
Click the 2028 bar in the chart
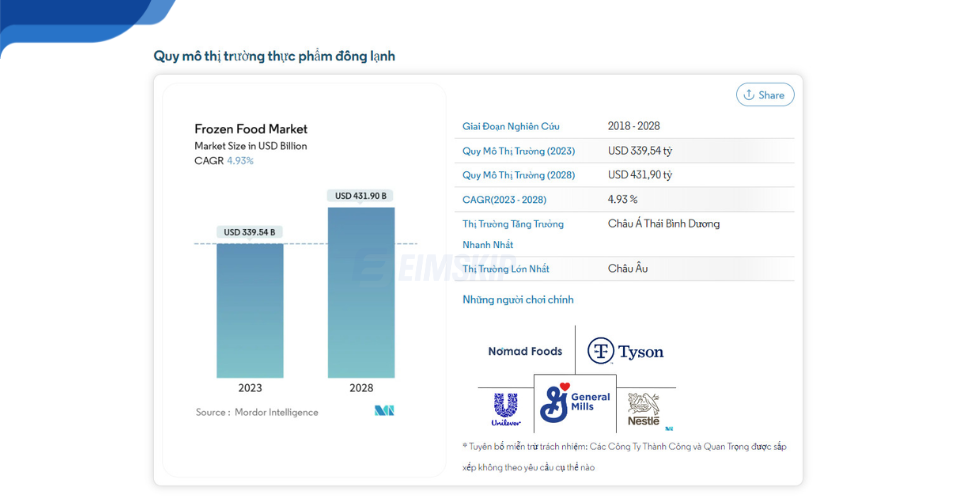tap(361, 293)
